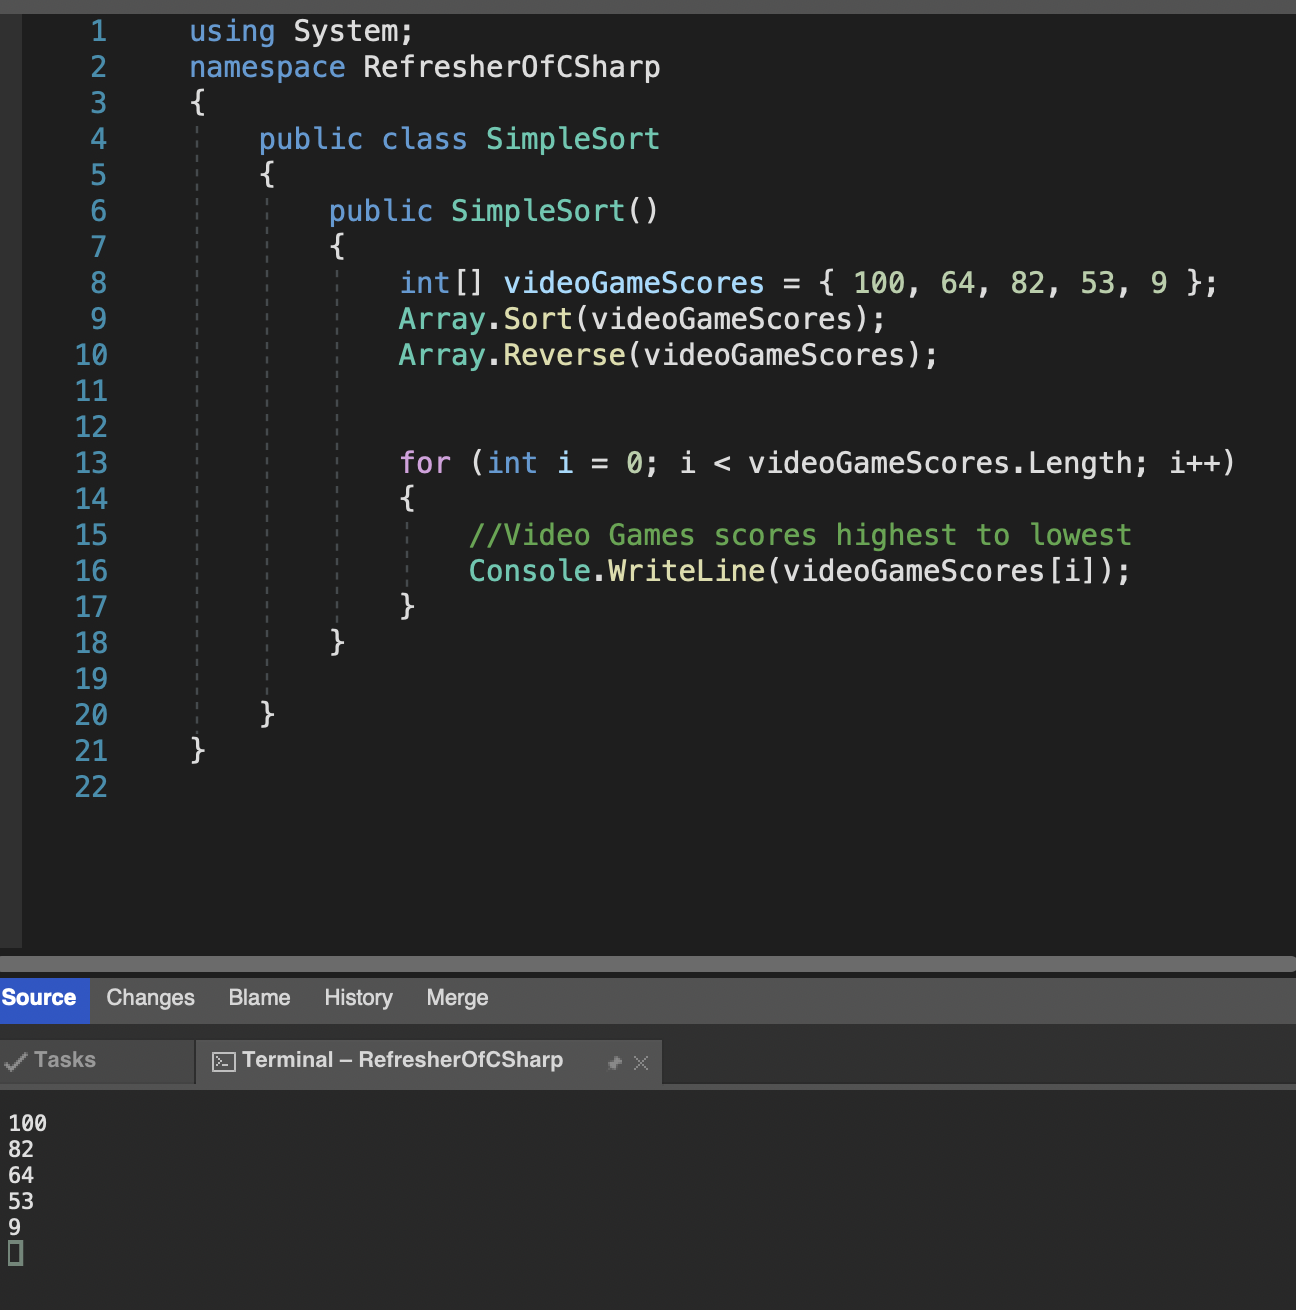Switch to the Changes tab
The height and width of the screenshot is (1310, 1296).
pos(150,997)
